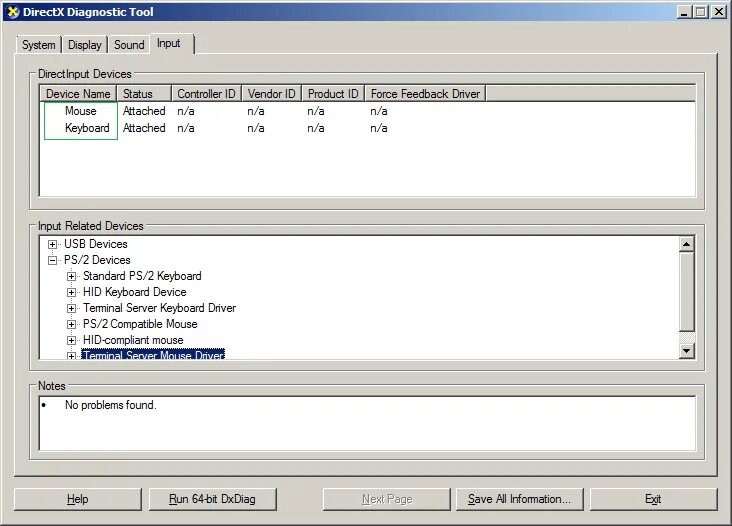Image resolution: width=732 pixels, height=526 pixels.
Task: Select Standard PS/2 Keyboard item
Action: (142, 276)
